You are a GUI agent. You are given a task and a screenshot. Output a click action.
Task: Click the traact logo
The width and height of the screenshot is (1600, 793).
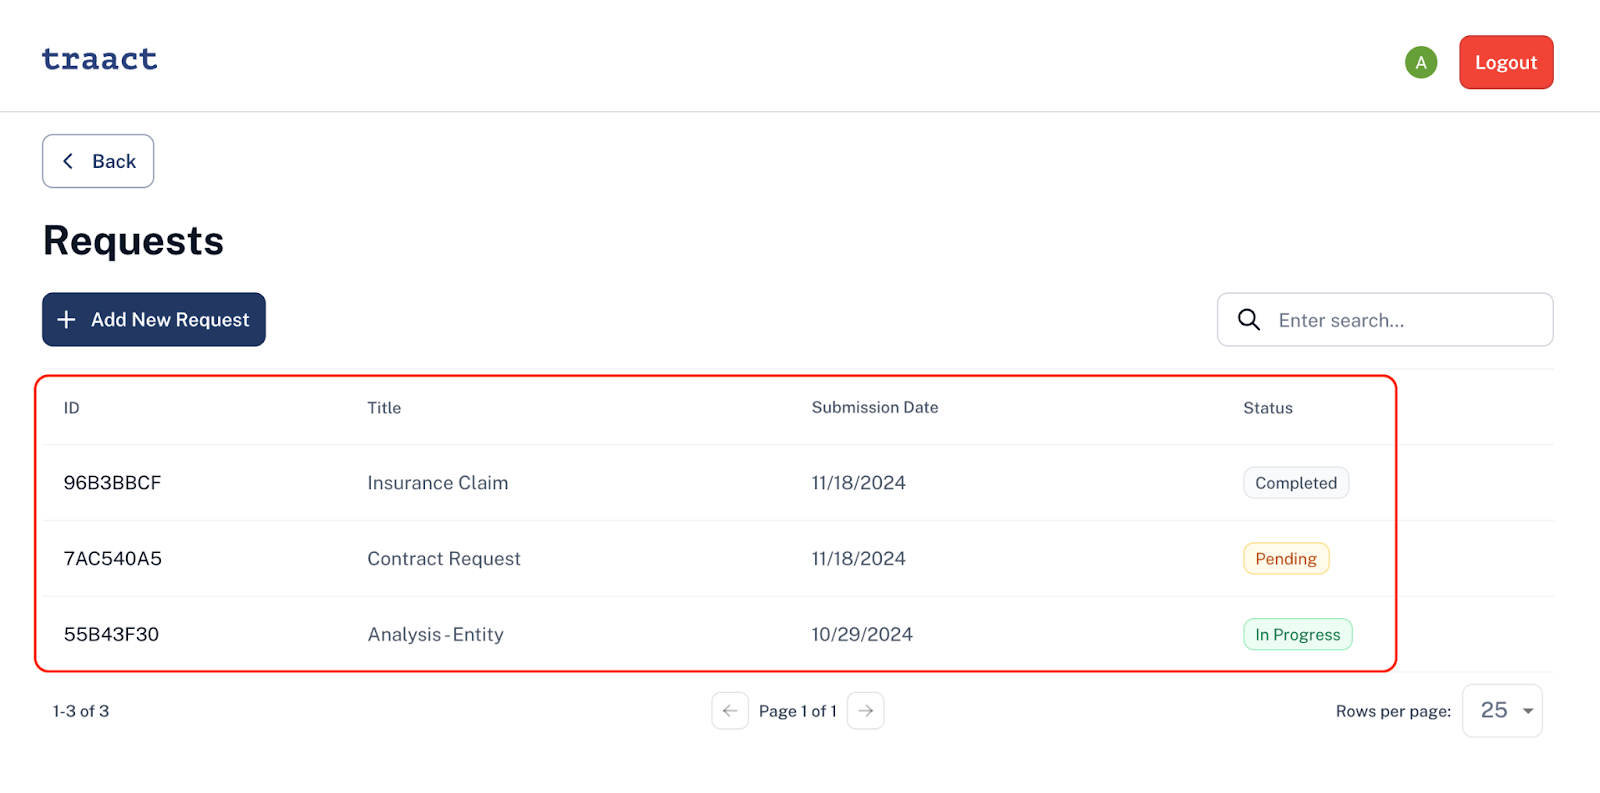(99, 60)
